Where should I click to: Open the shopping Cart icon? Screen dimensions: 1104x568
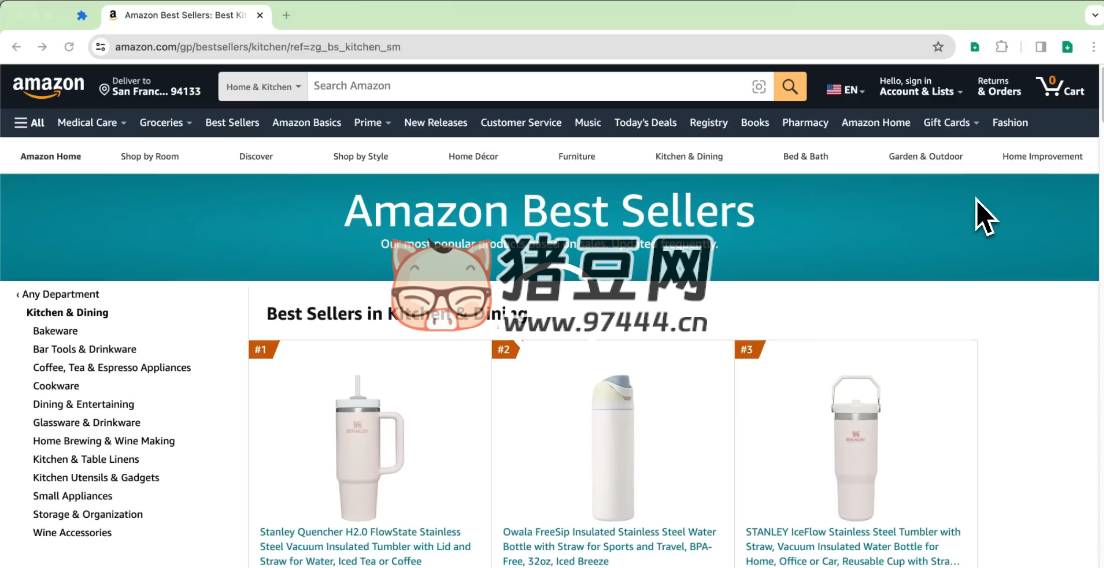[1060, 87]
